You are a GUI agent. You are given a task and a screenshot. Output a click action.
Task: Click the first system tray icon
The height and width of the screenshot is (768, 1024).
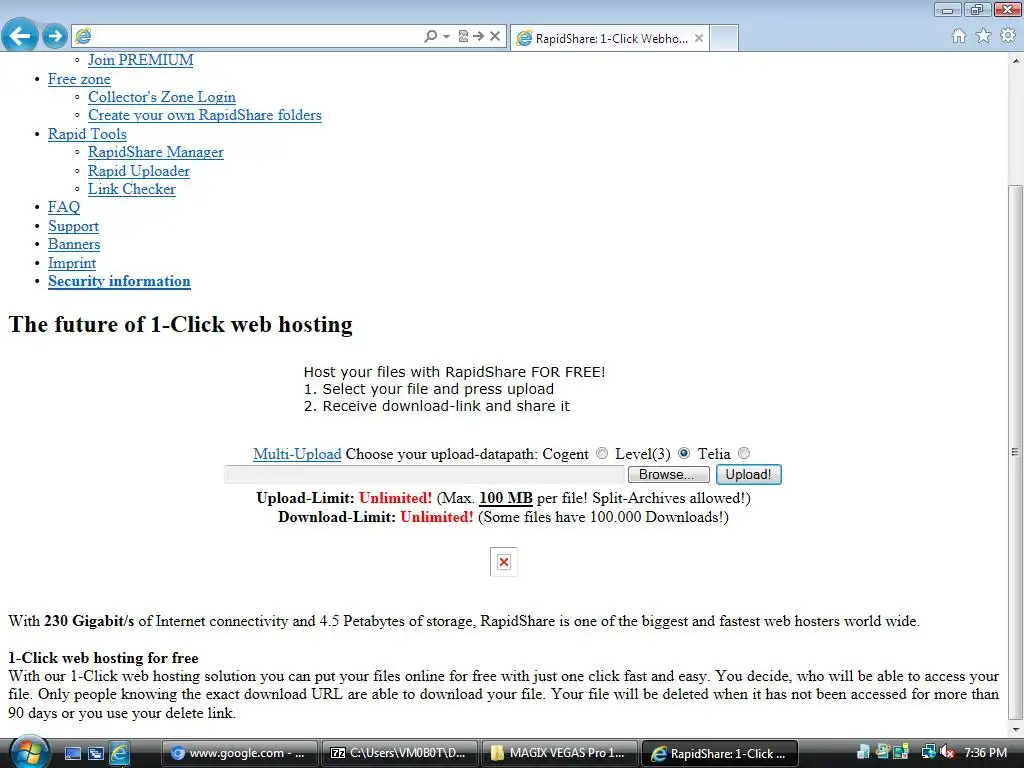[863, 752]
